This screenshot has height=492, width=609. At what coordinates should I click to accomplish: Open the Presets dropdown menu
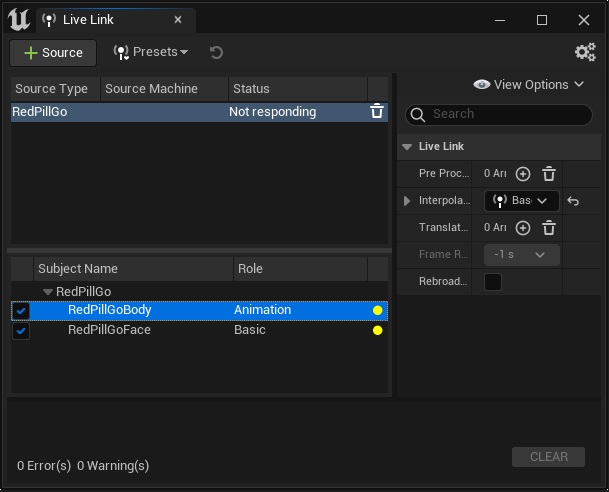(x=151, y=52)
